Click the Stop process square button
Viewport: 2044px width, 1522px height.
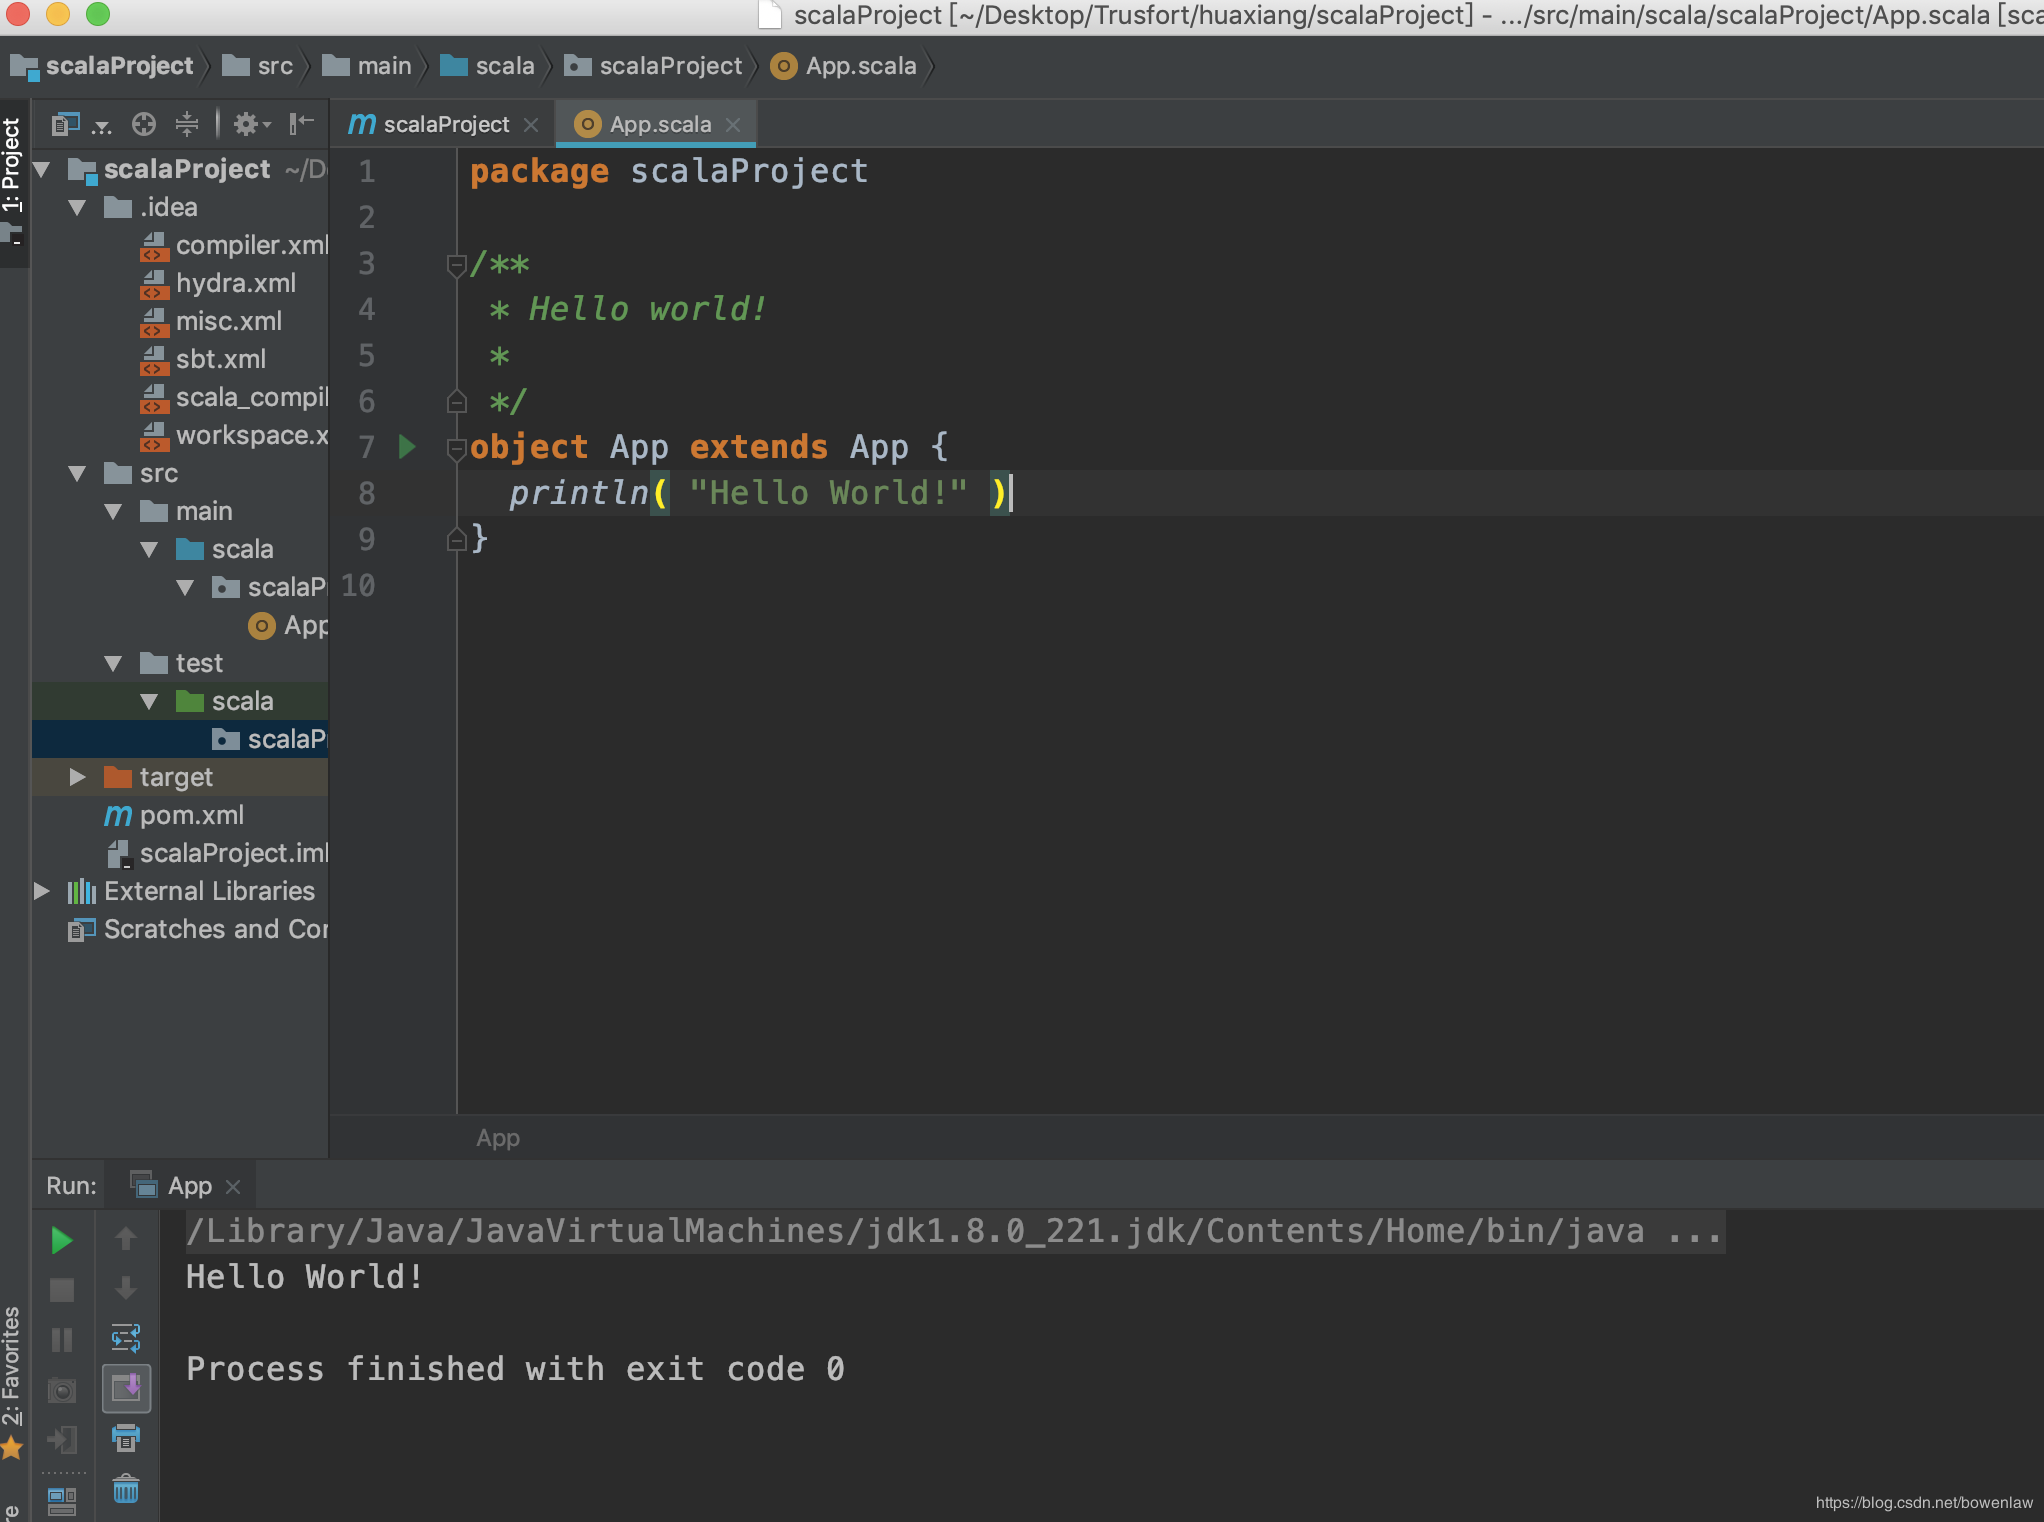click(62, 1290)
